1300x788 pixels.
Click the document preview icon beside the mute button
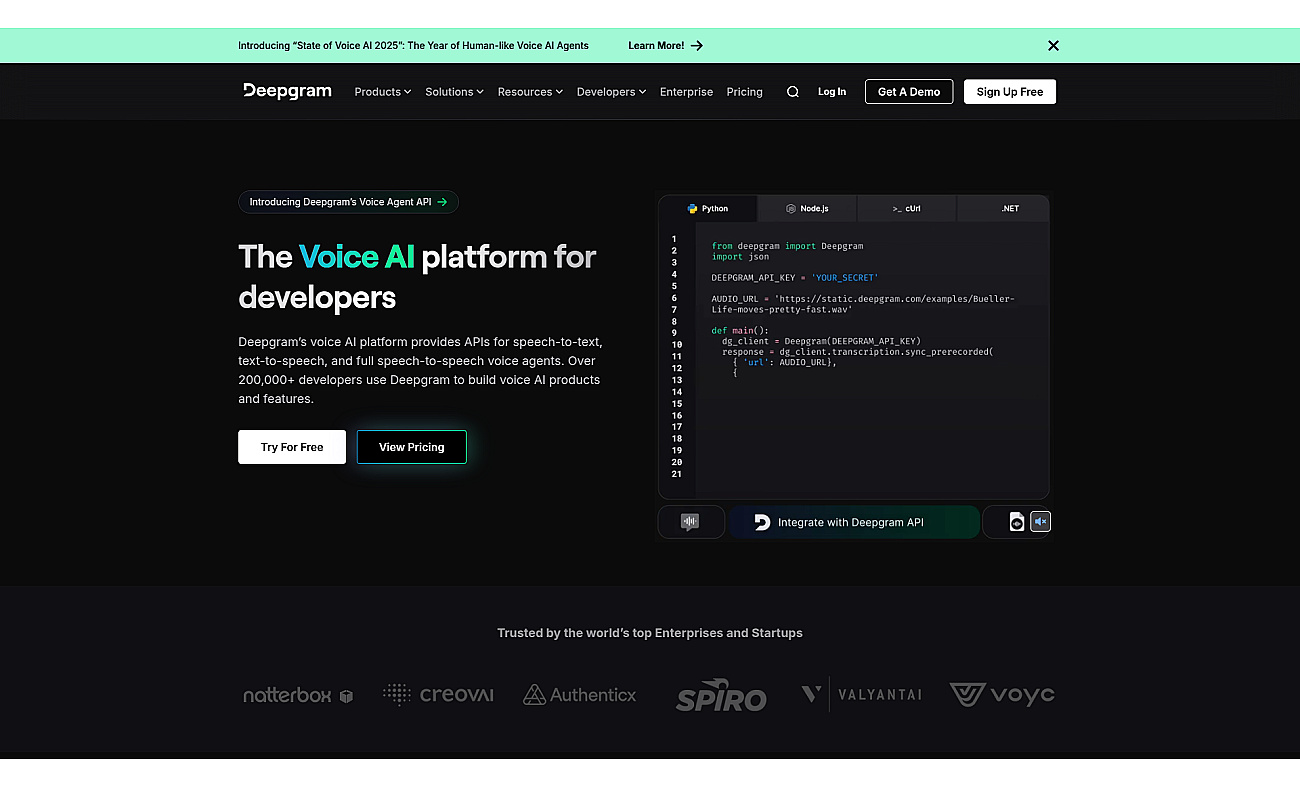click(1017, 522)
